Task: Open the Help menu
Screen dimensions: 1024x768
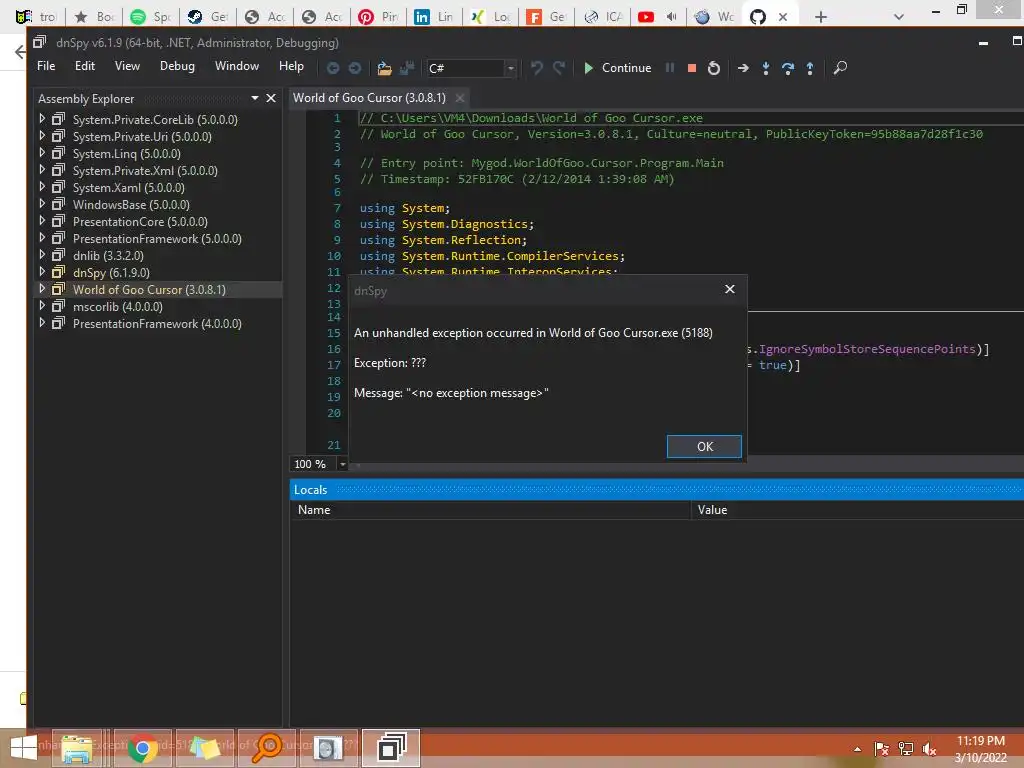Action: [x=291, y=66]
